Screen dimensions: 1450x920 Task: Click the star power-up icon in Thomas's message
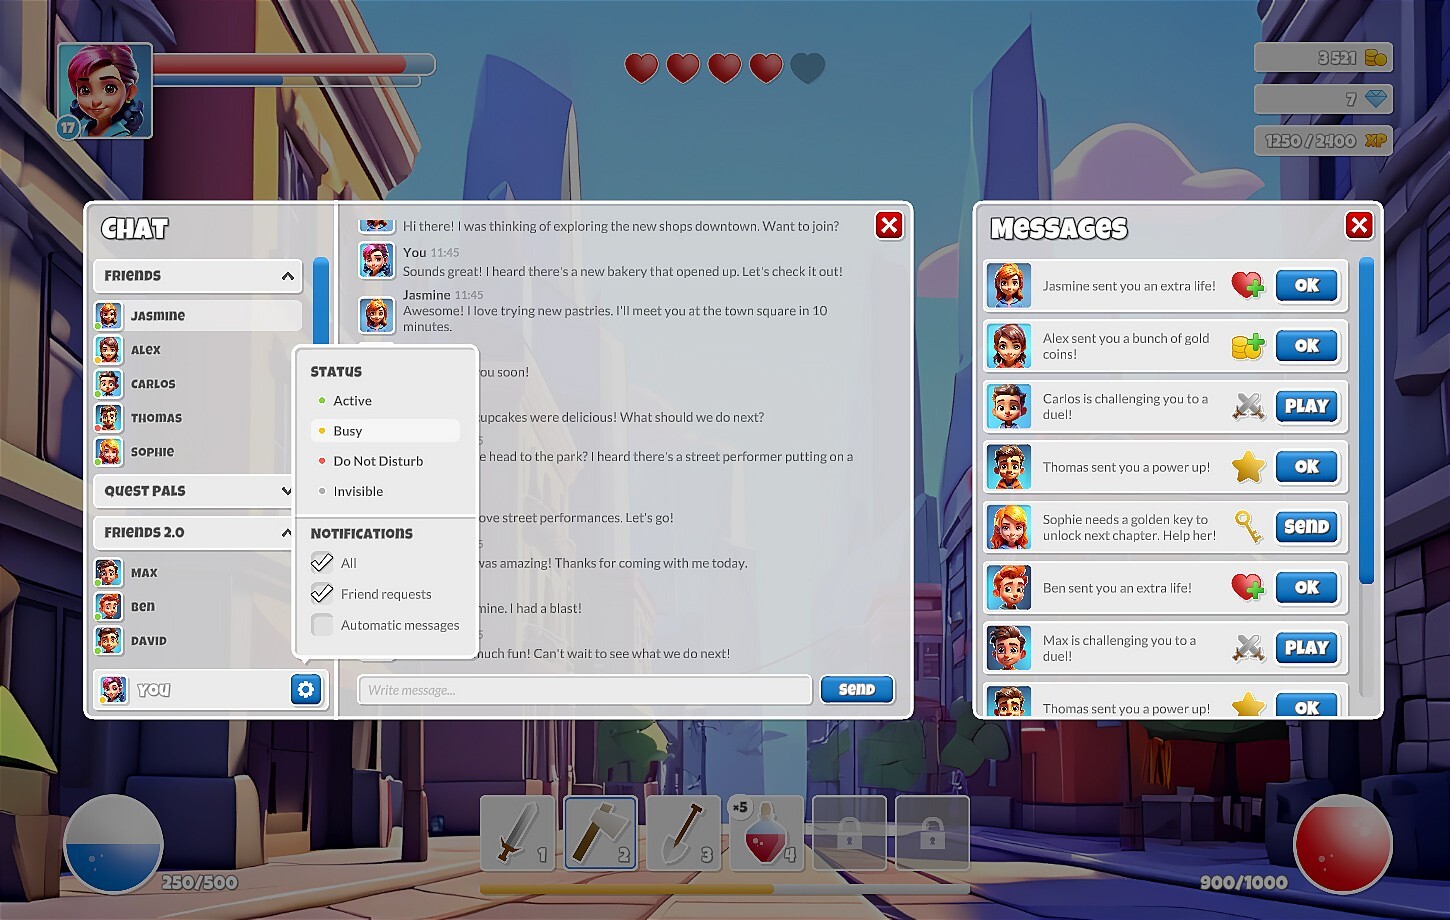[1247, 467]
